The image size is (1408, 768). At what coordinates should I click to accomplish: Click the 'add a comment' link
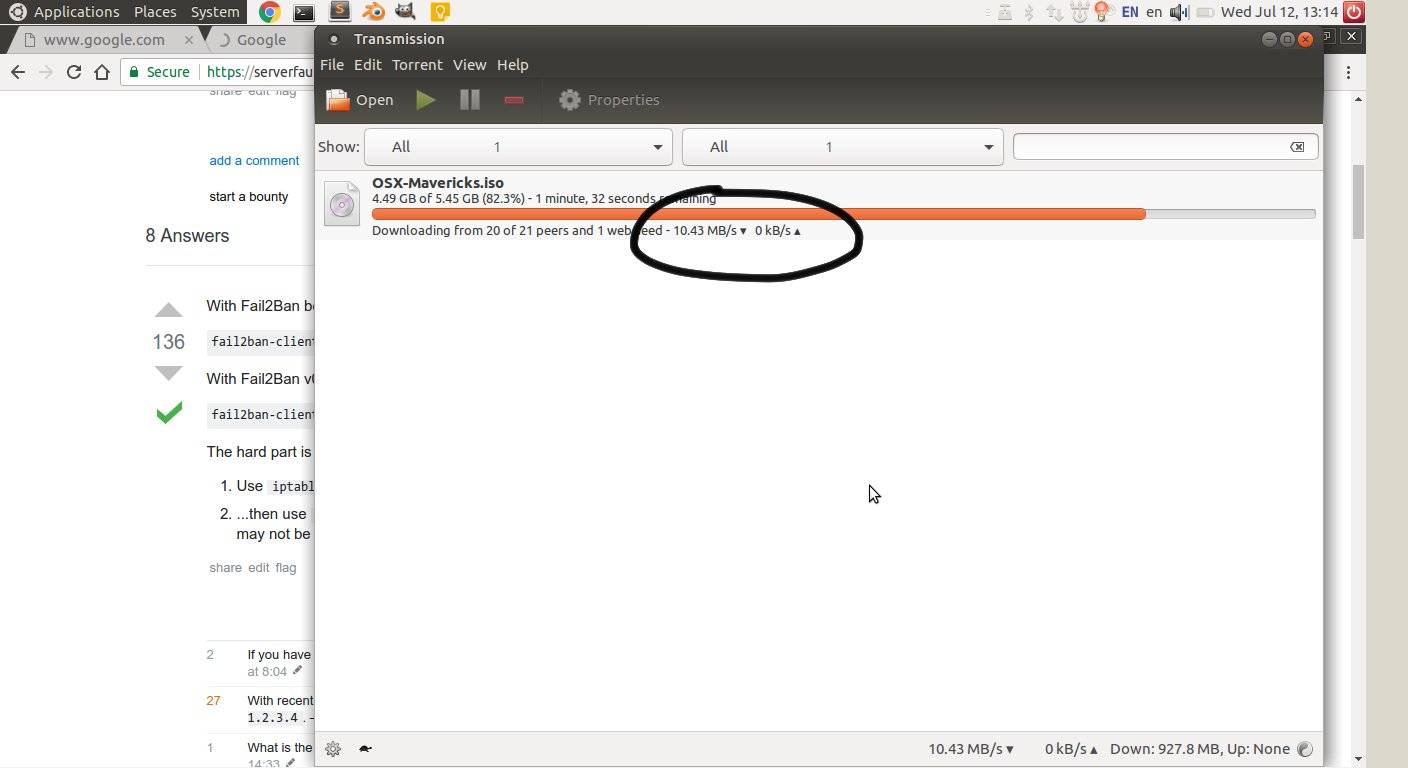point(254,161)
